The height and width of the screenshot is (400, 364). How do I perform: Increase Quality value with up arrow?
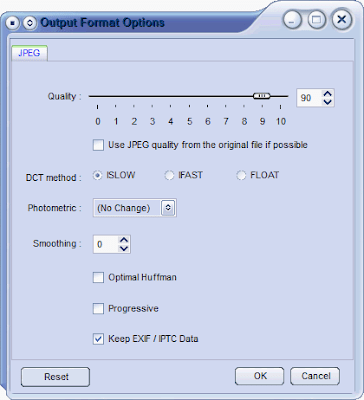click(x=328, y=94)
